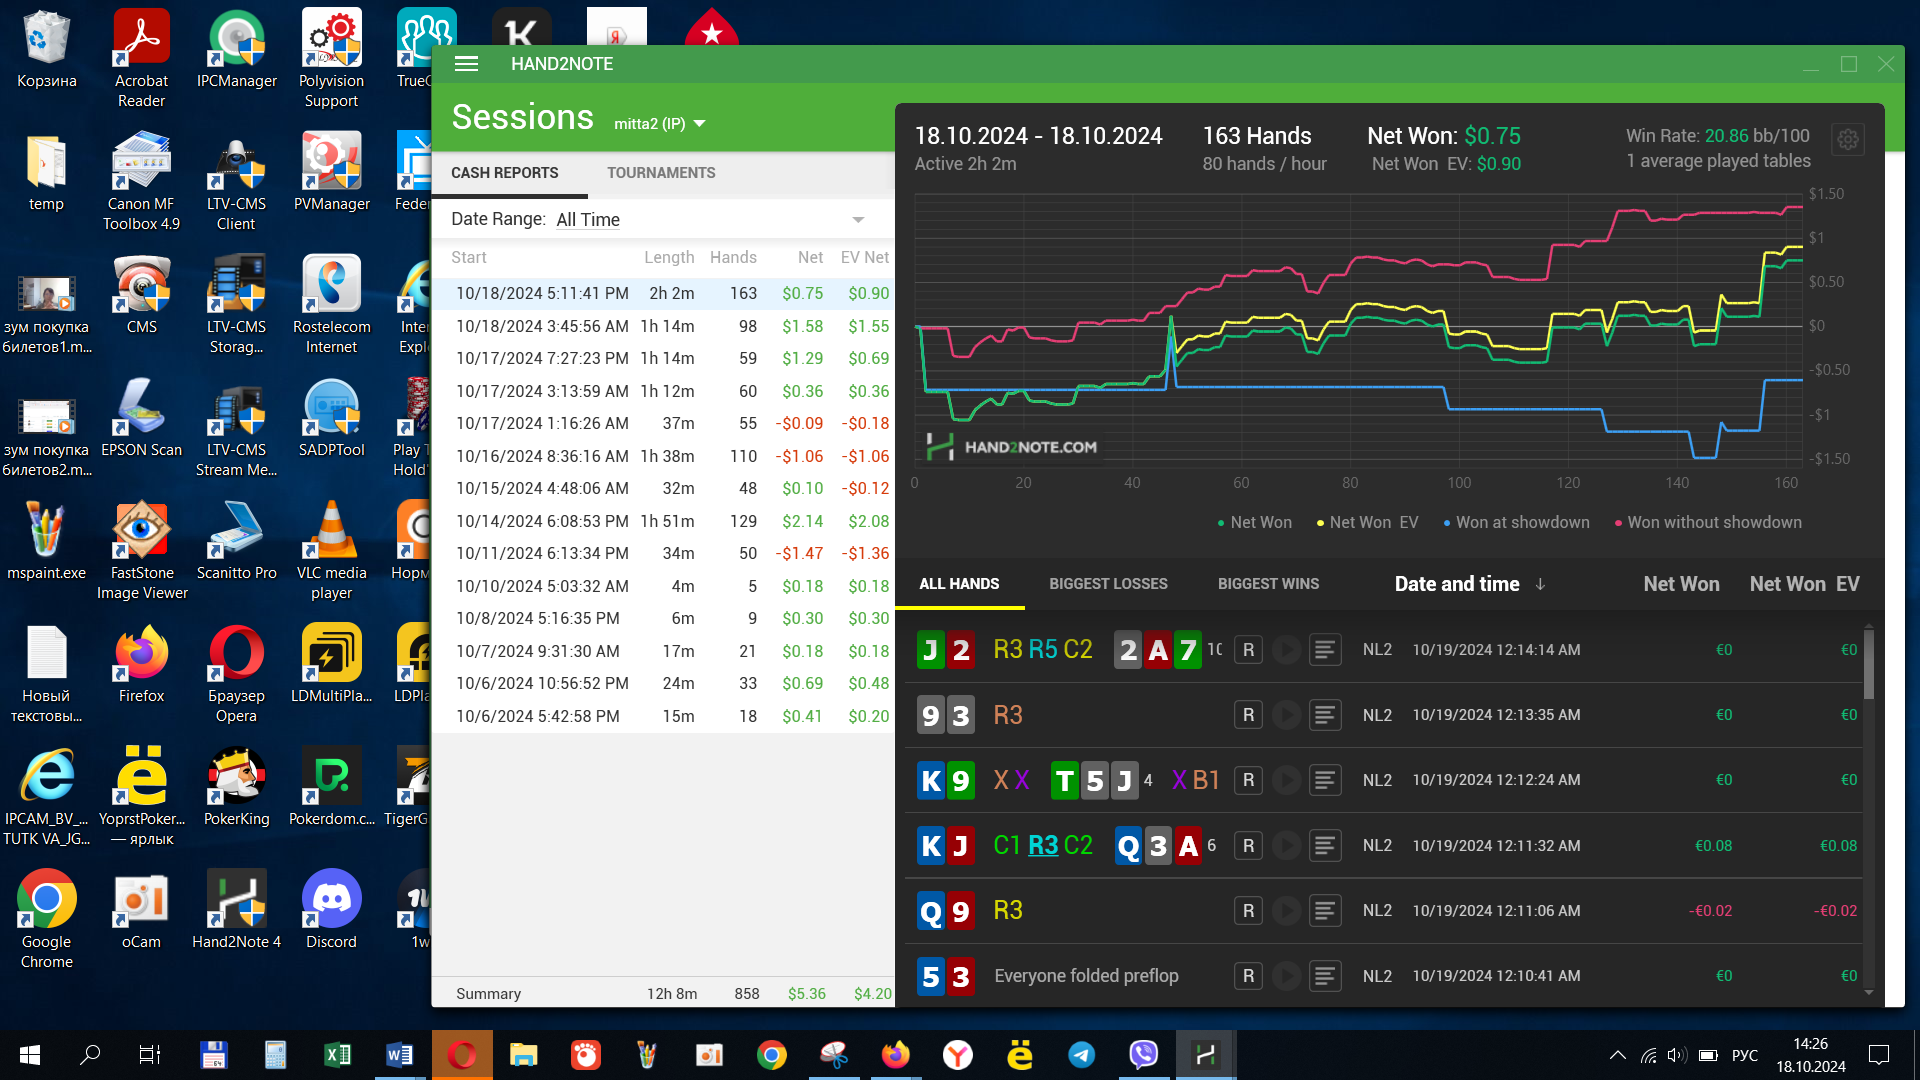Select session 10/17/2024 1:16:26 AM
This screenshot has width=1920, height=1080.
664,423
